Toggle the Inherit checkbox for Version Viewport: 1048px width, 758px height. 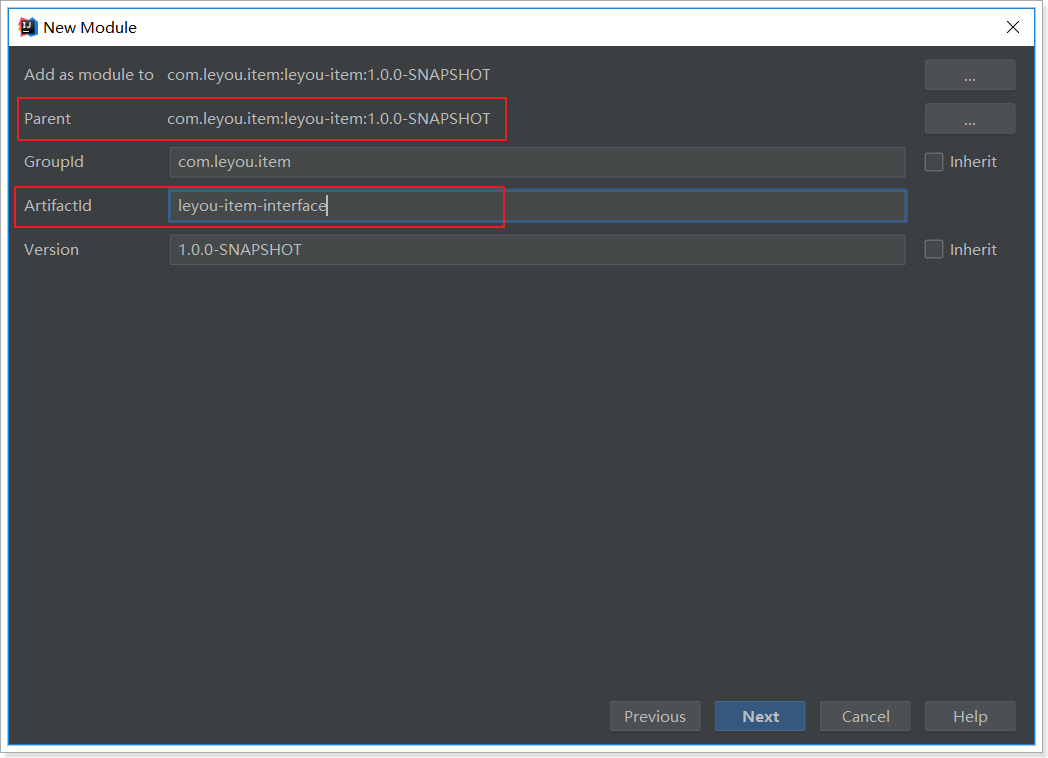[934, 249]
